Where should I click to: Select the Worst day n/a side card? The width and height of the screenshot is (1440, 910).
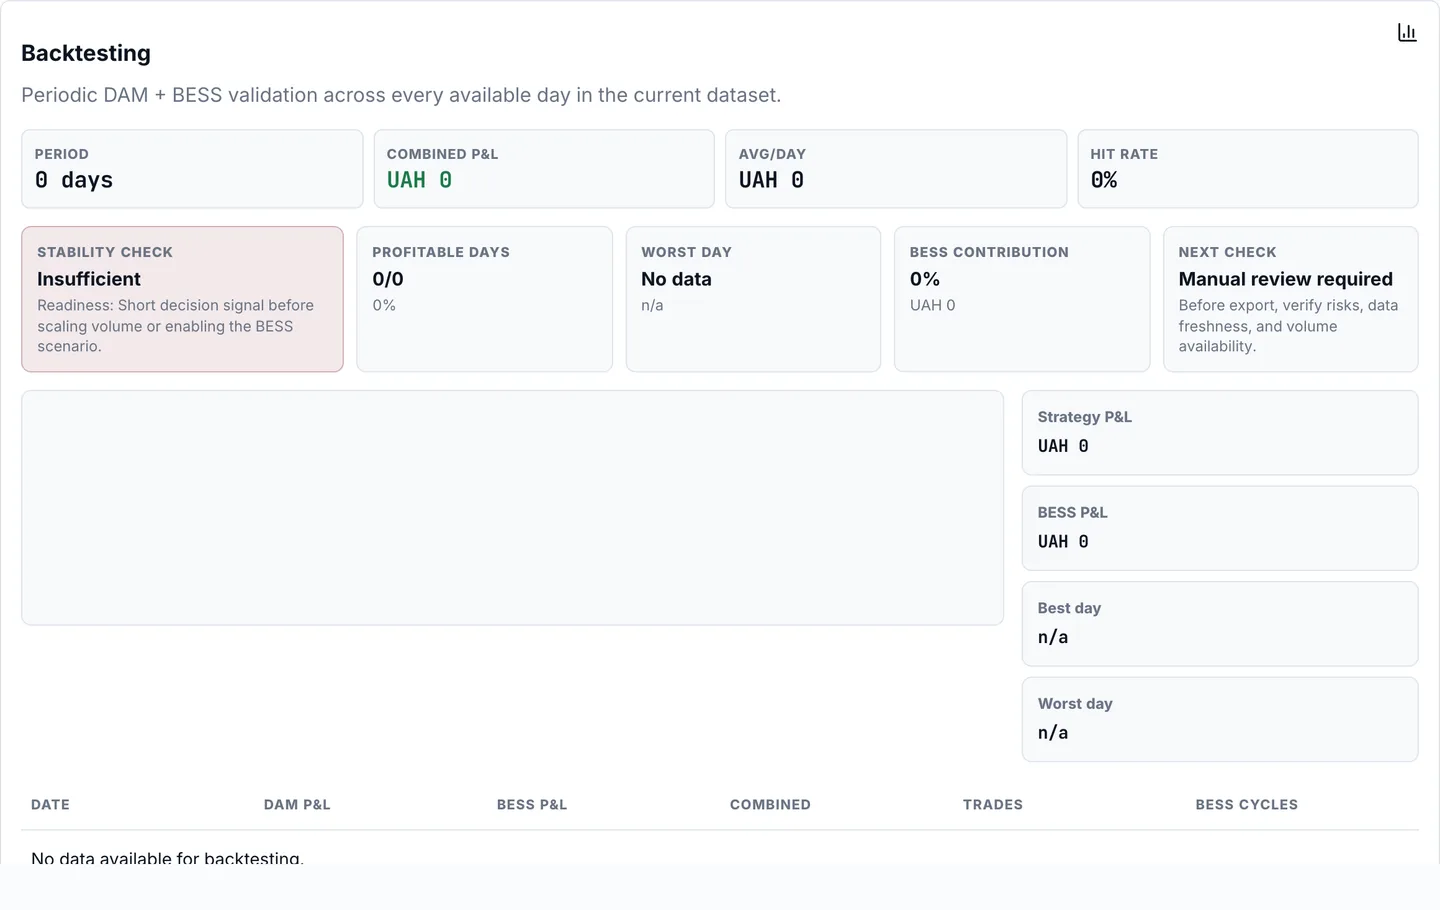click(x=1220, y=720)
